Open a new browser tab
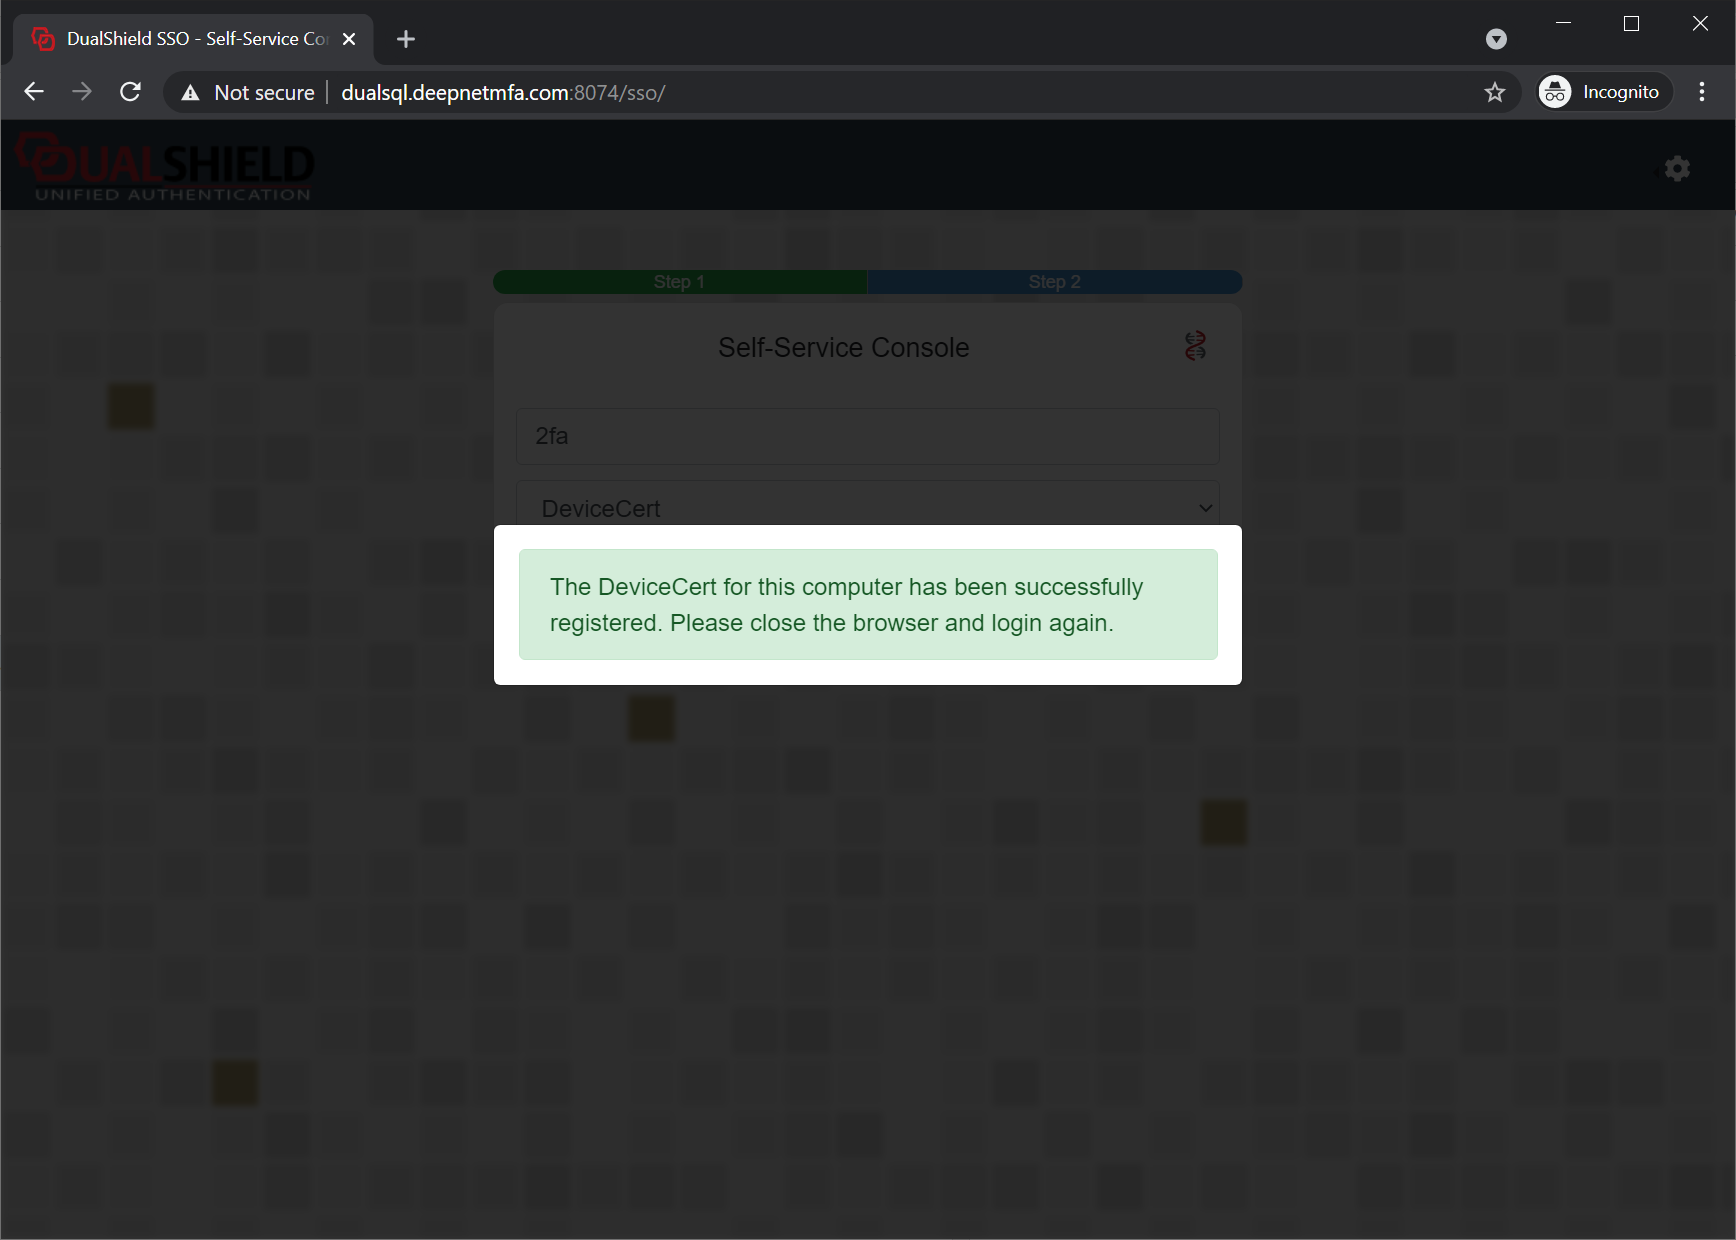This screenshot has width=1736, height=1240. (x=405, y=39)
